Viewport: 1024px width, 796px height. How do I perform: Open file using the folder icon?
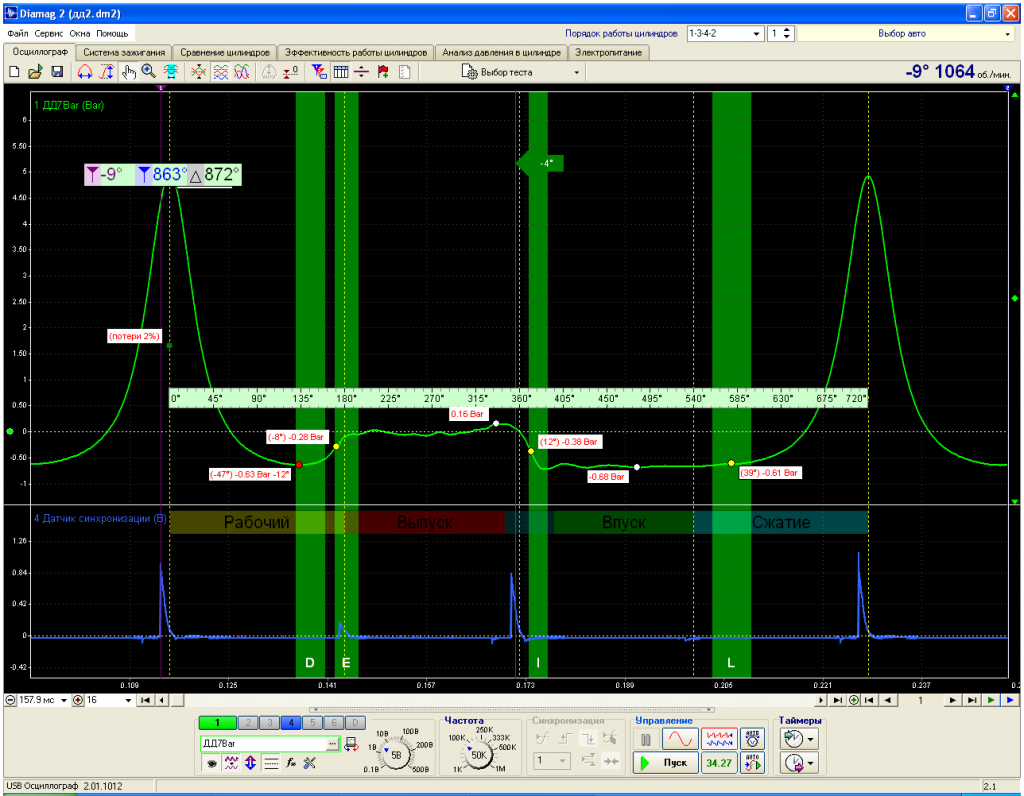pyautogui.click(x=35, y=72)
